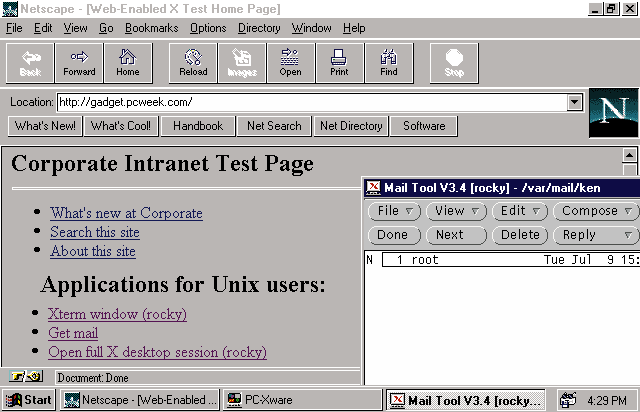Click the Net Directory button
Viewport: 640px width, 412px height.
[x=351, y=126]
